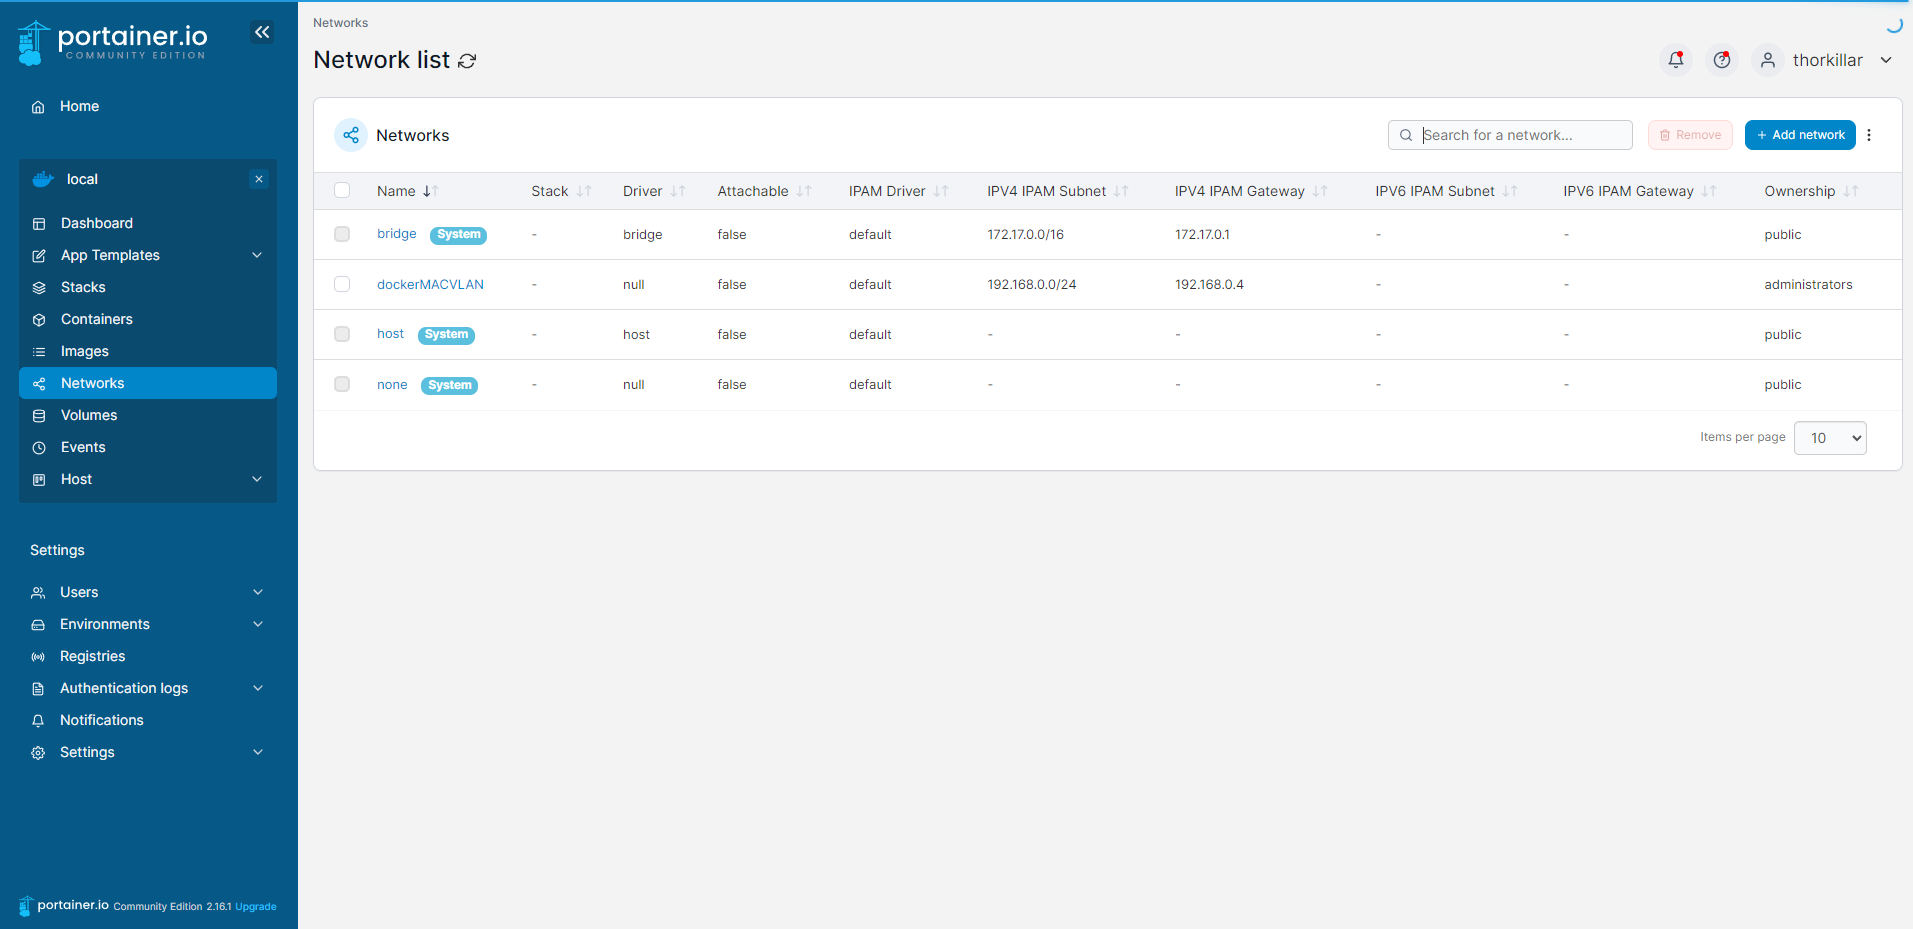Image resolution: width=1913 pixels, height=929 pixels.
Task: Open table settings three-dot menu
Action: pyautogui.click(x=1869, y=135)
